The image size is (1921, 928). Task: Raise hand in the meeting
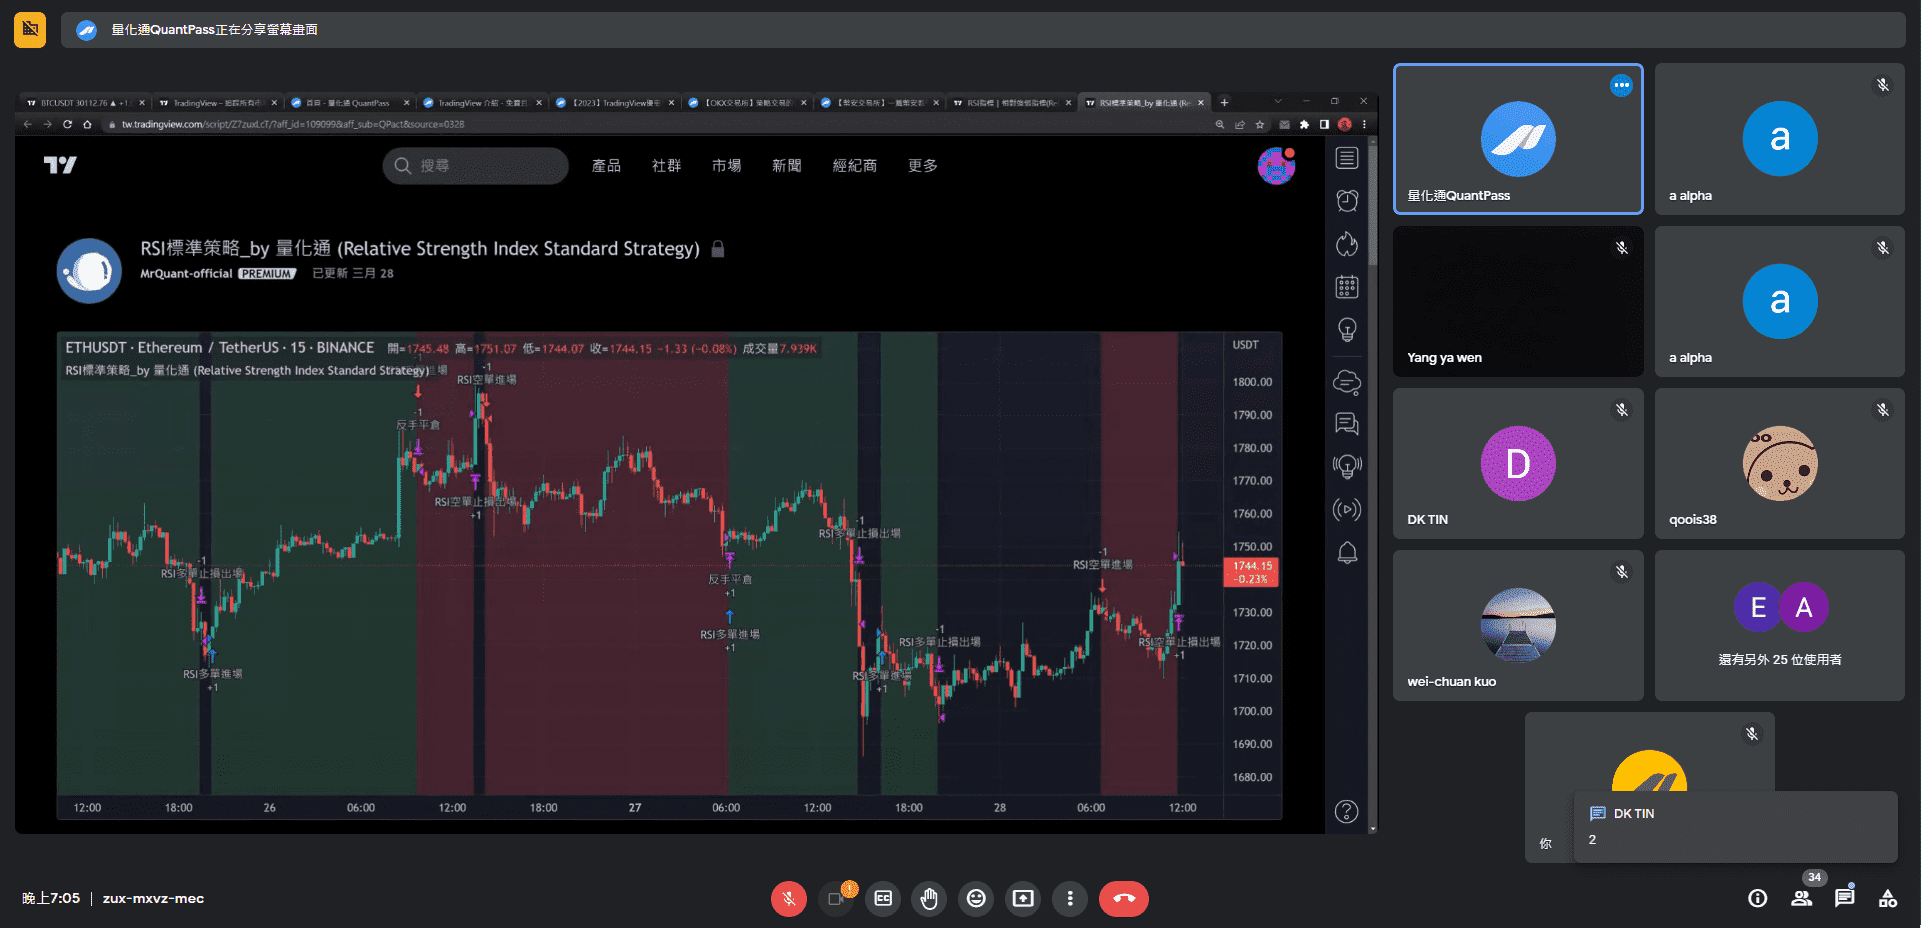point(930,898)
